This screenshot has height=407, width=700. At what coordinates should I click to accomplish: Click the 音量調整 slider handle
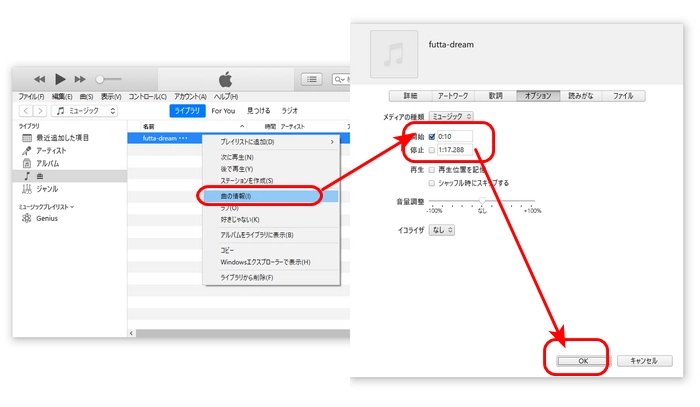coord(482,201)
